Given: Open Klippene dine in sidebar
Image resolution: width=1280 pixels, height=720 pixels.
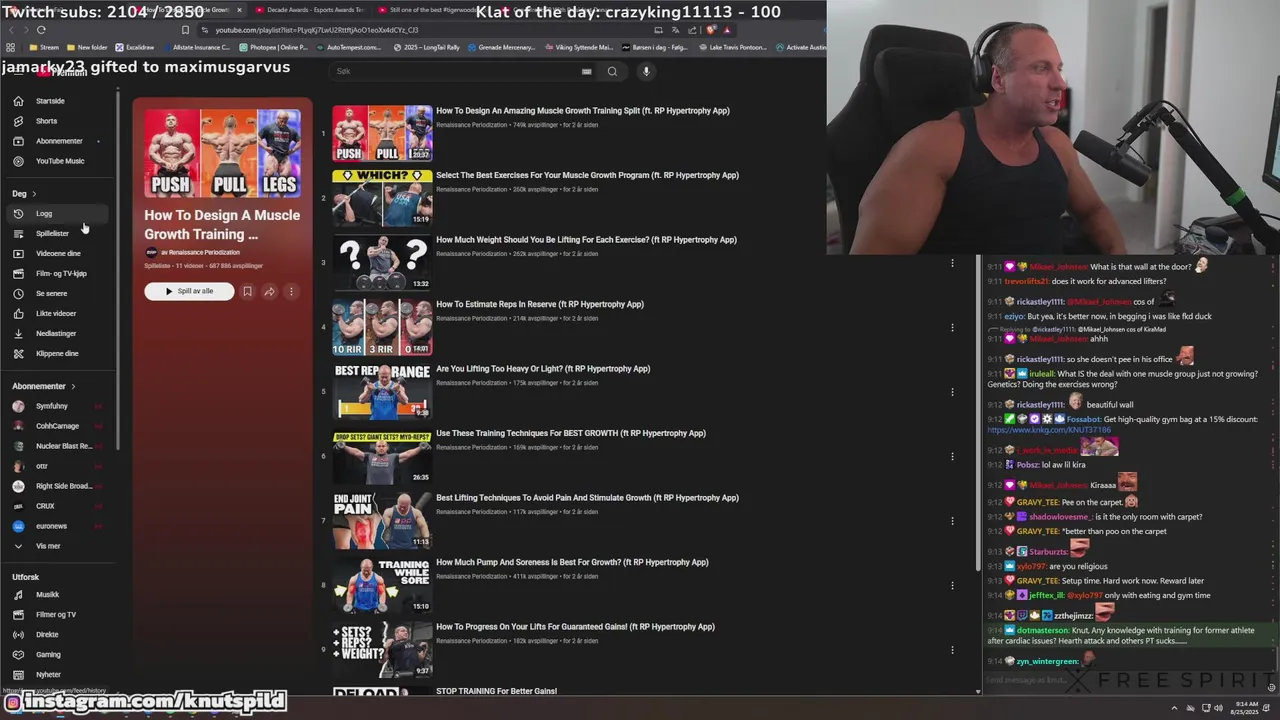Looking at the screenshot, I should click(x=57, y=353).
